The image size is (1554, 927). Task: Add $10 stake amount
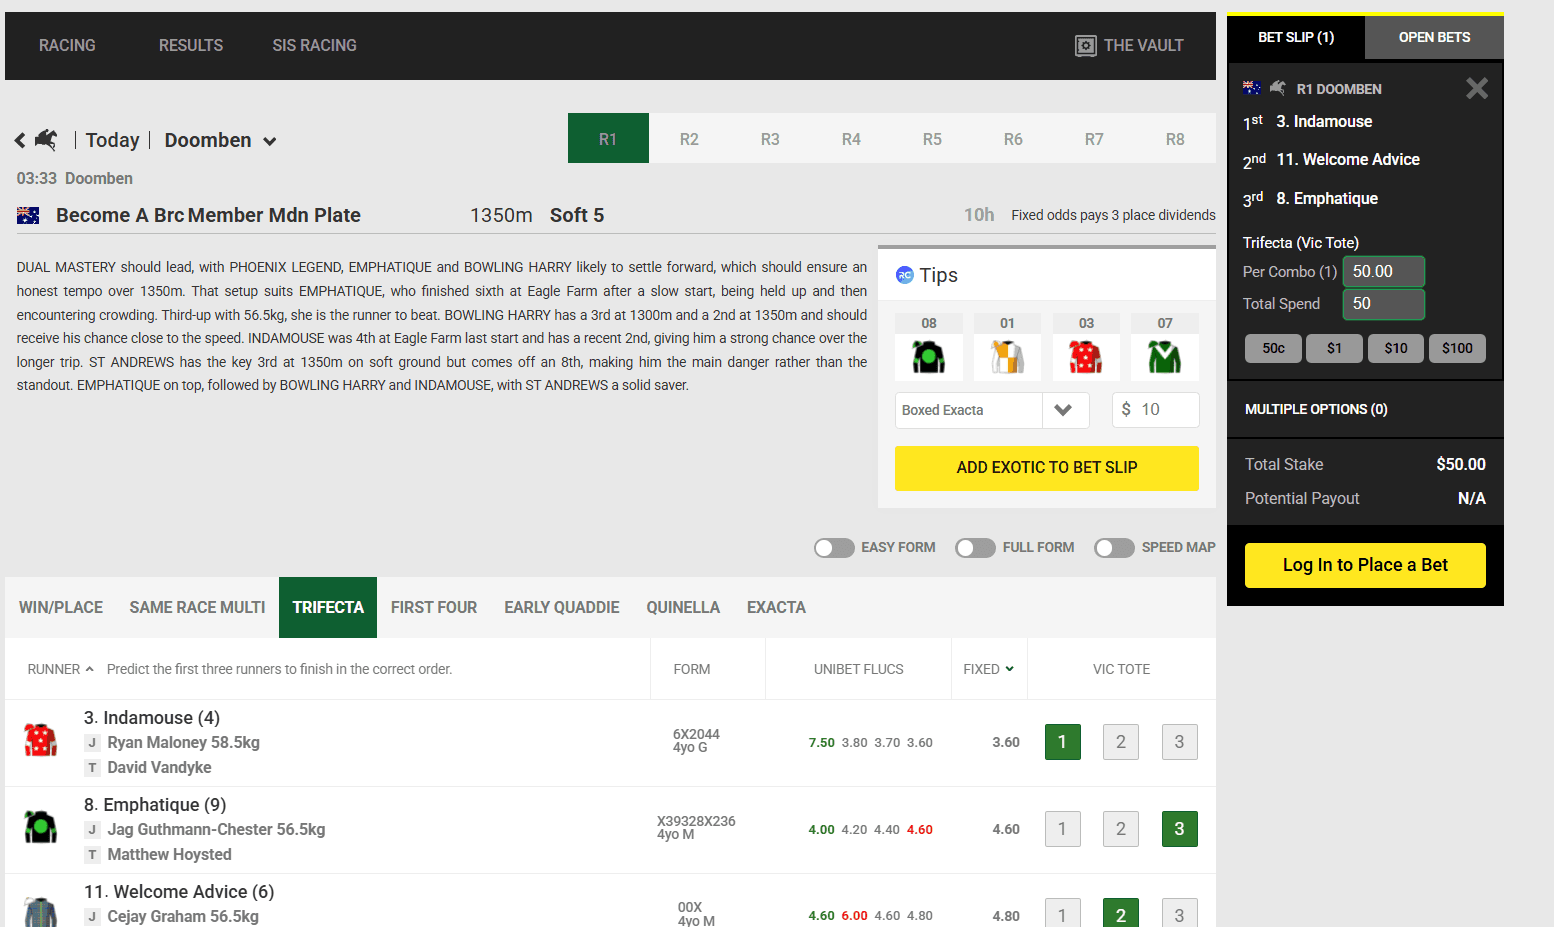click(x=1396, y=348)
